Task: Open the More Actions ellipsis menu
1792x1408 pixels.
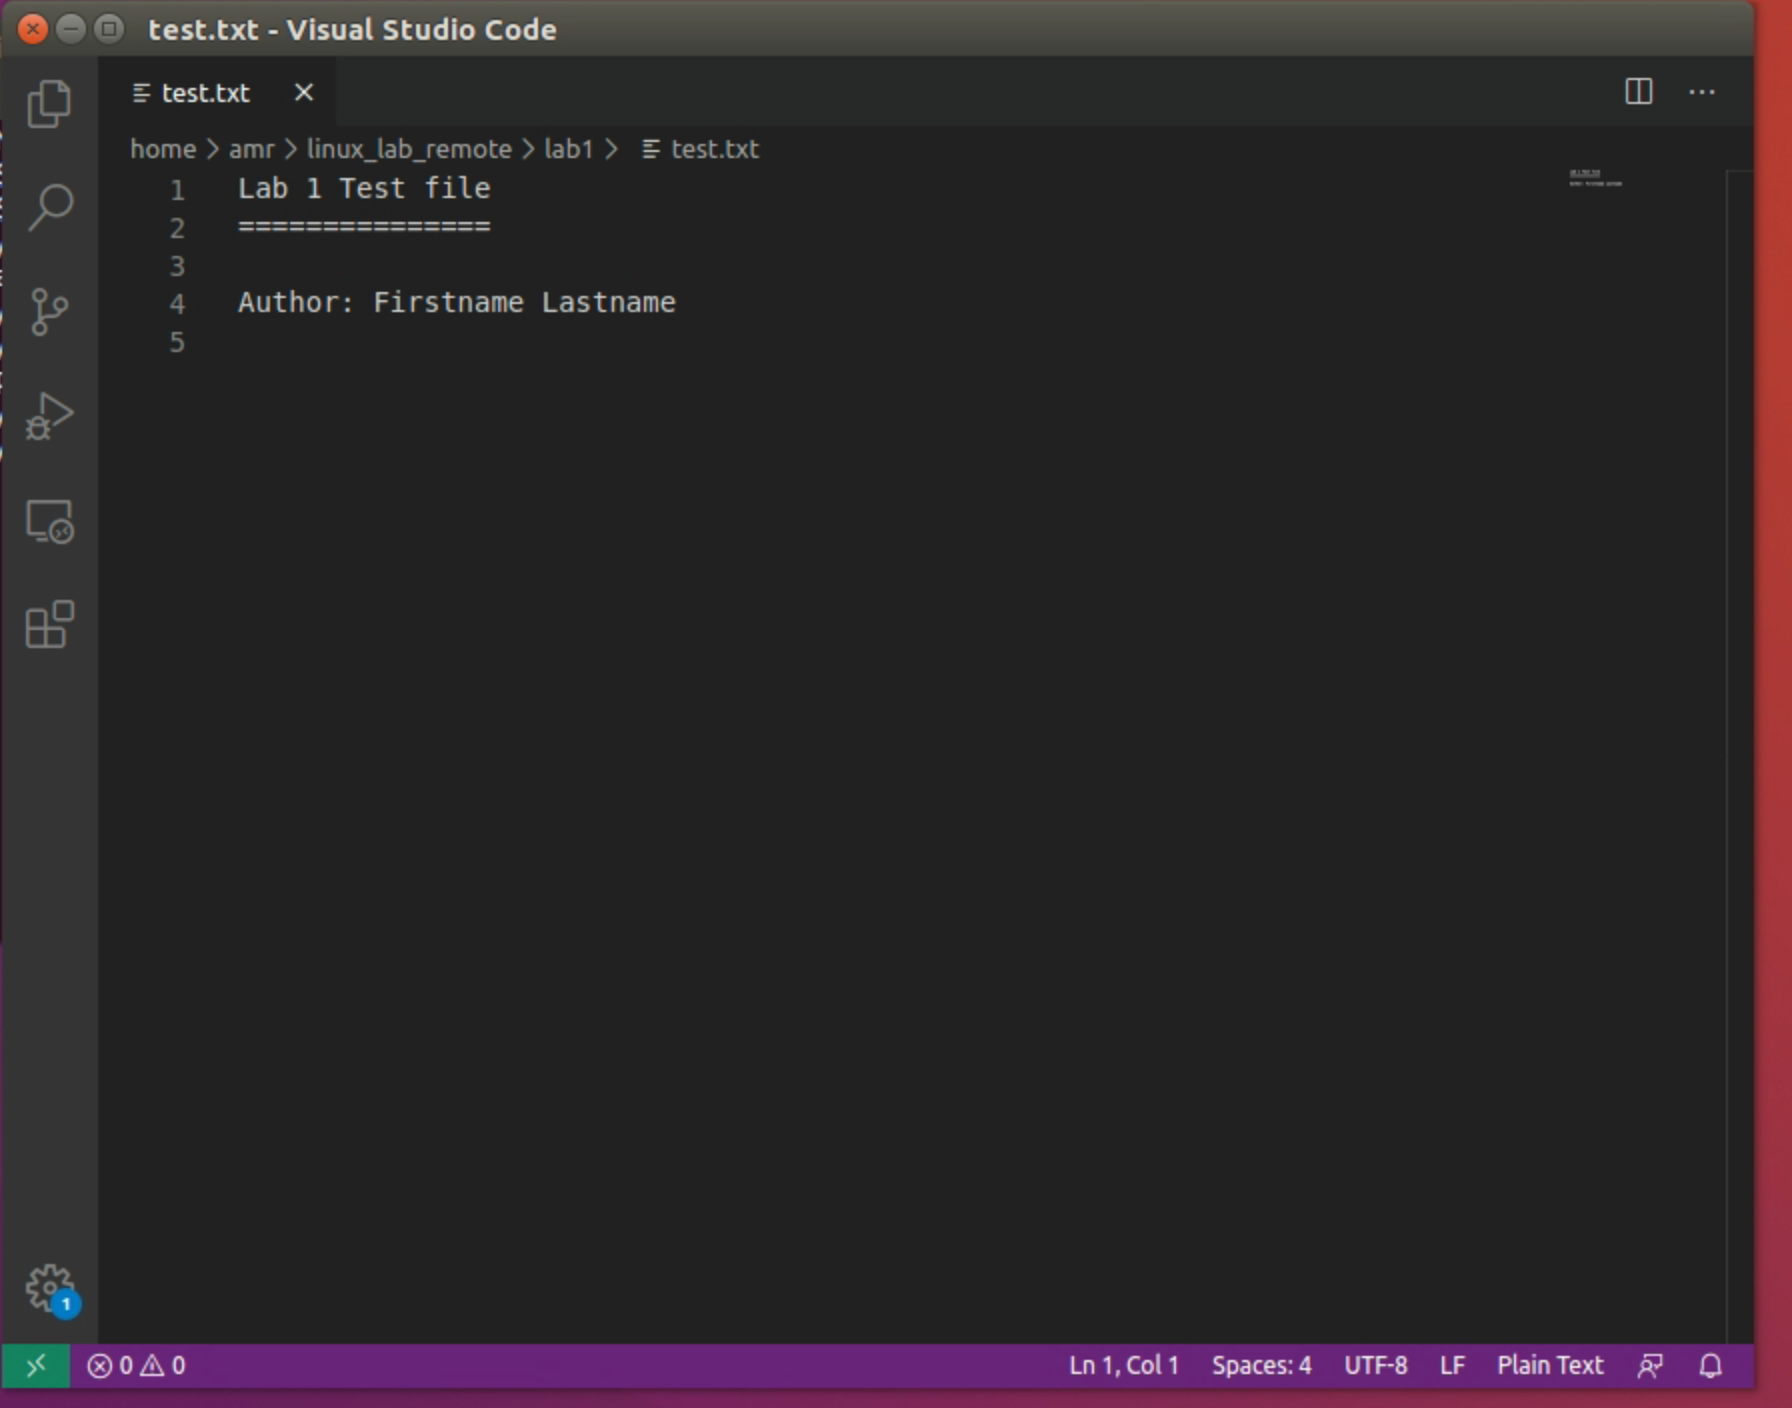Action: pyautogui.click(x=1701, y=92)
